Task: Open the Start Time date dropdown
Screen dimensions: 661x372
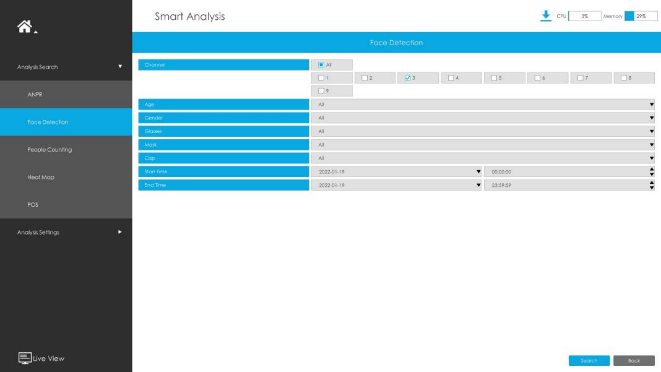Action: (397, 172)
